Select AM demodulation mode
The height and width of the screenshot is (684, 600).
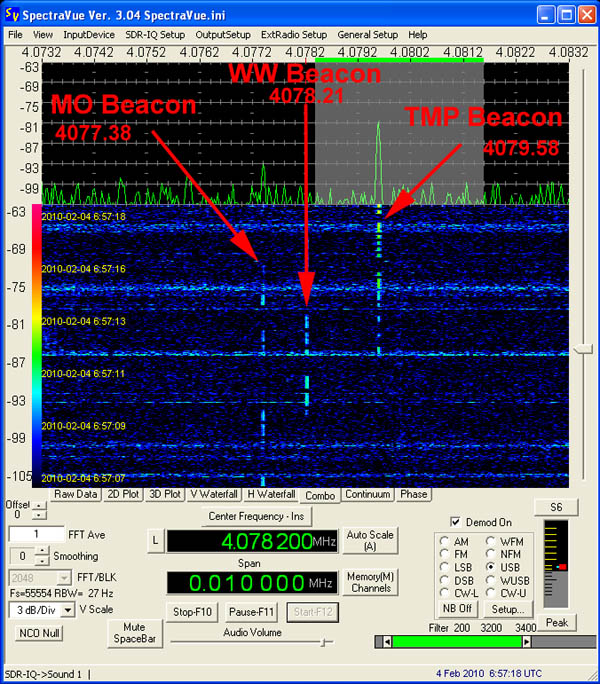point(445,541)
